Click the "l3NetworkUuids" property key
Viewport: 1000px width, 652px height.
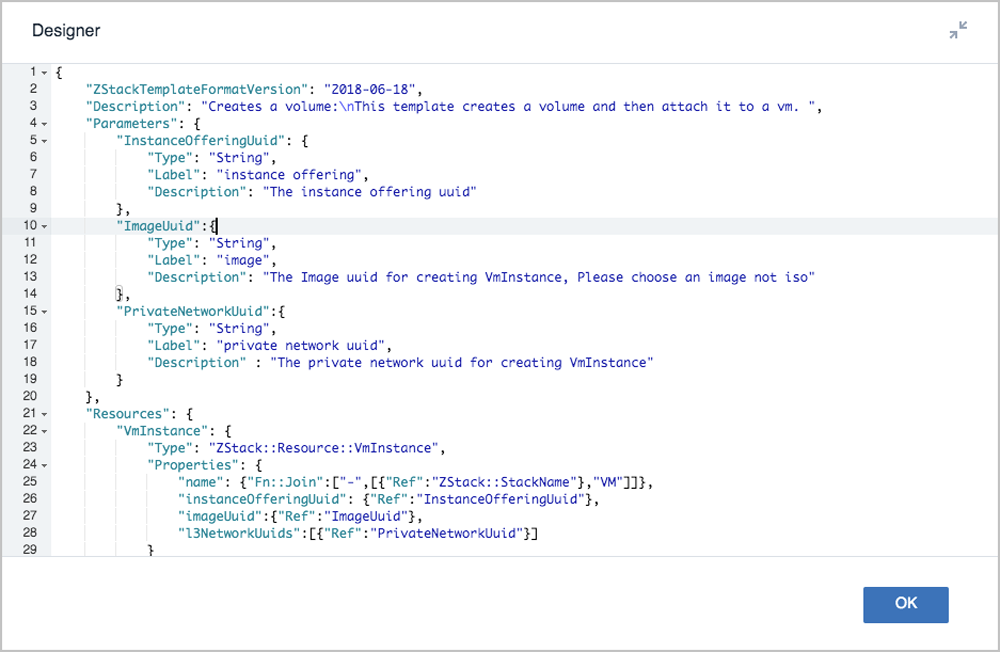click(239, 533)
